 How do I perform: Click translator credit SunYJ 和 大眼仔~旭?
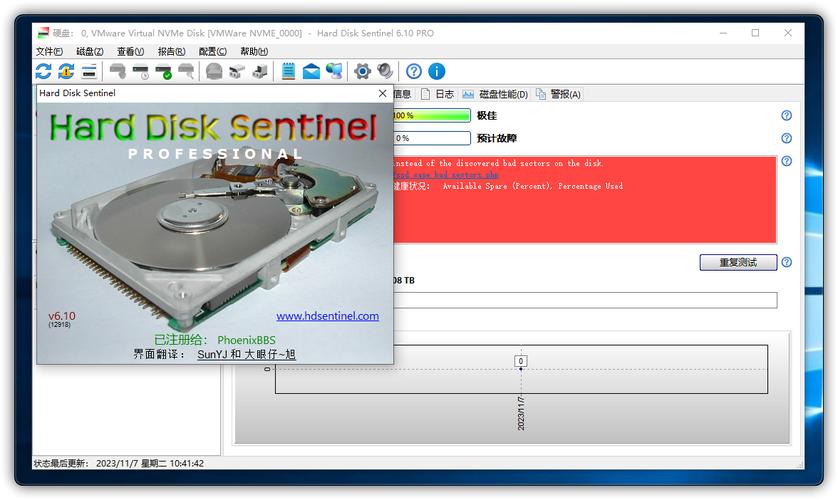[x=246, y=354]
